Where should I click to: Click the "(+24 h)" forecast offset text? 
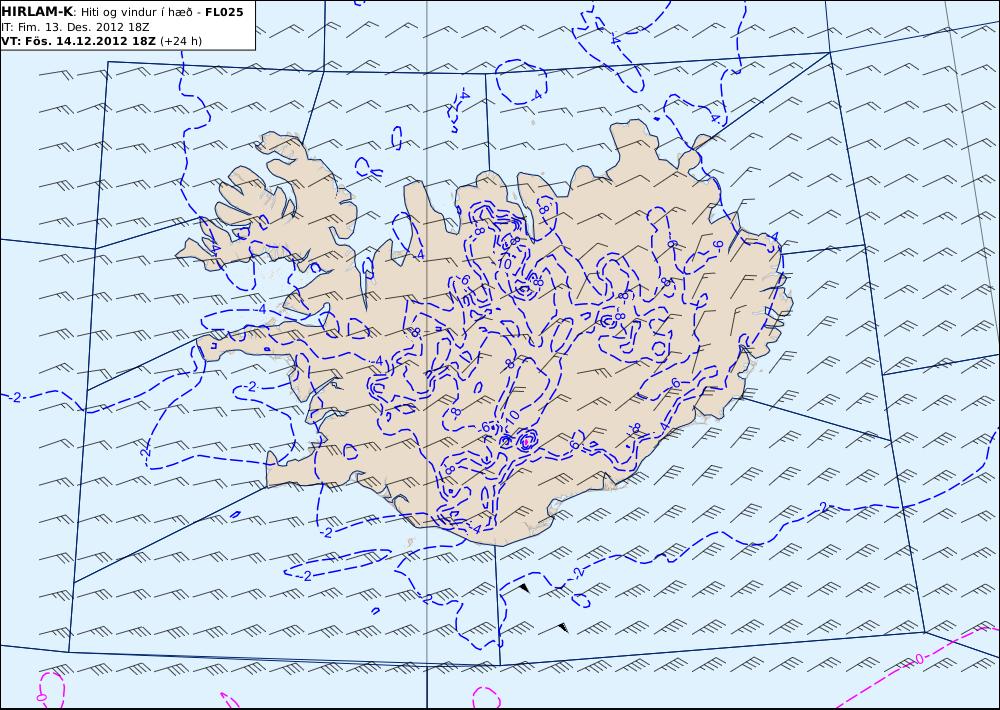click(180, 41)
